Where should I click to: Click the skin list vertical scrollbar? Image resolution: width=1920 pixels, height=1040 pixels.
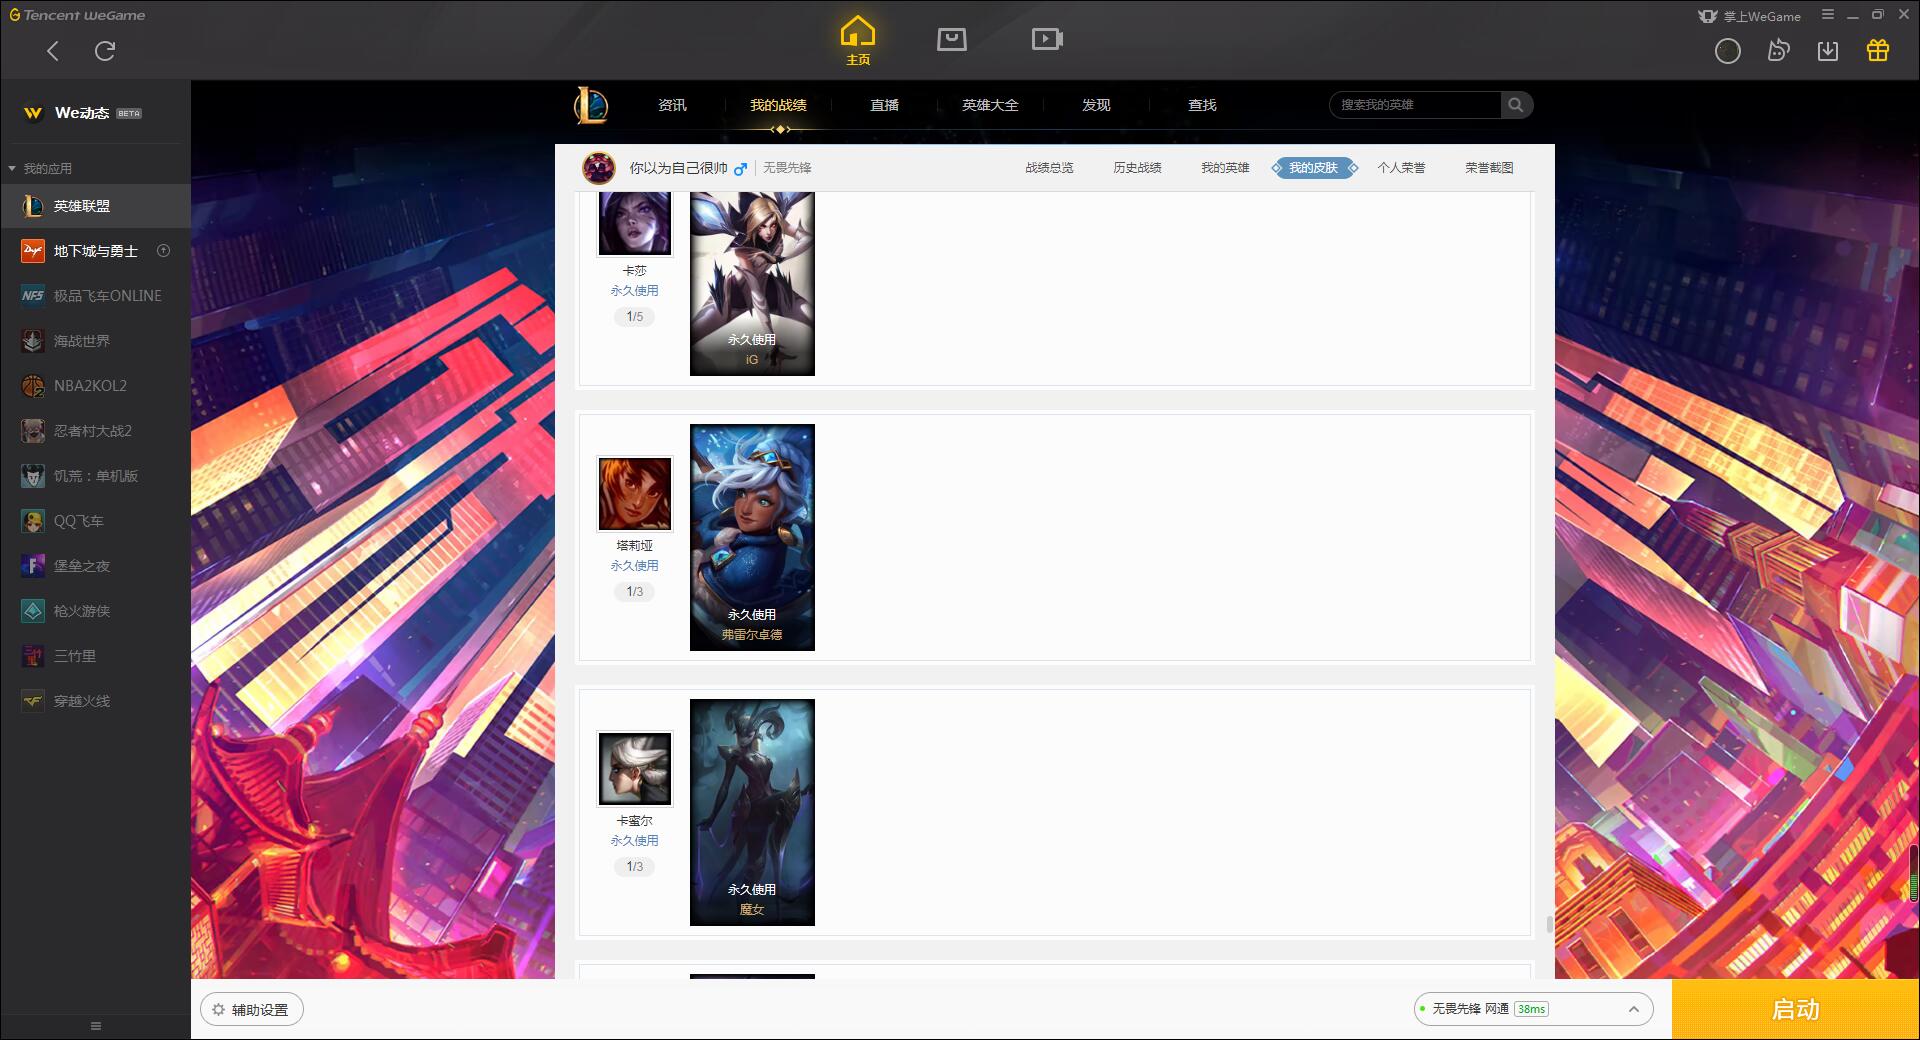[x=1550, y=924]
